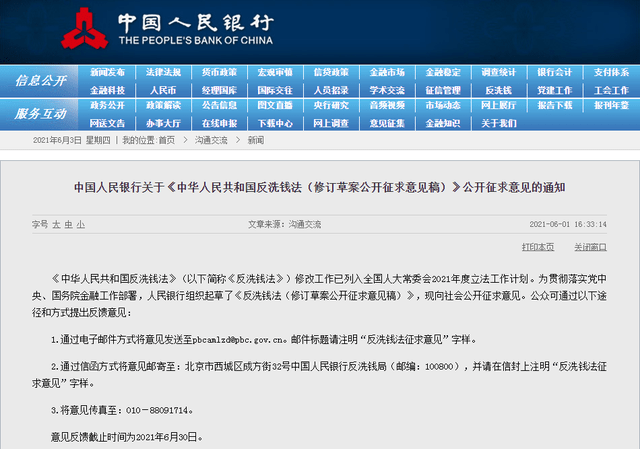Visit the 在线申报 page

point(219,123)
